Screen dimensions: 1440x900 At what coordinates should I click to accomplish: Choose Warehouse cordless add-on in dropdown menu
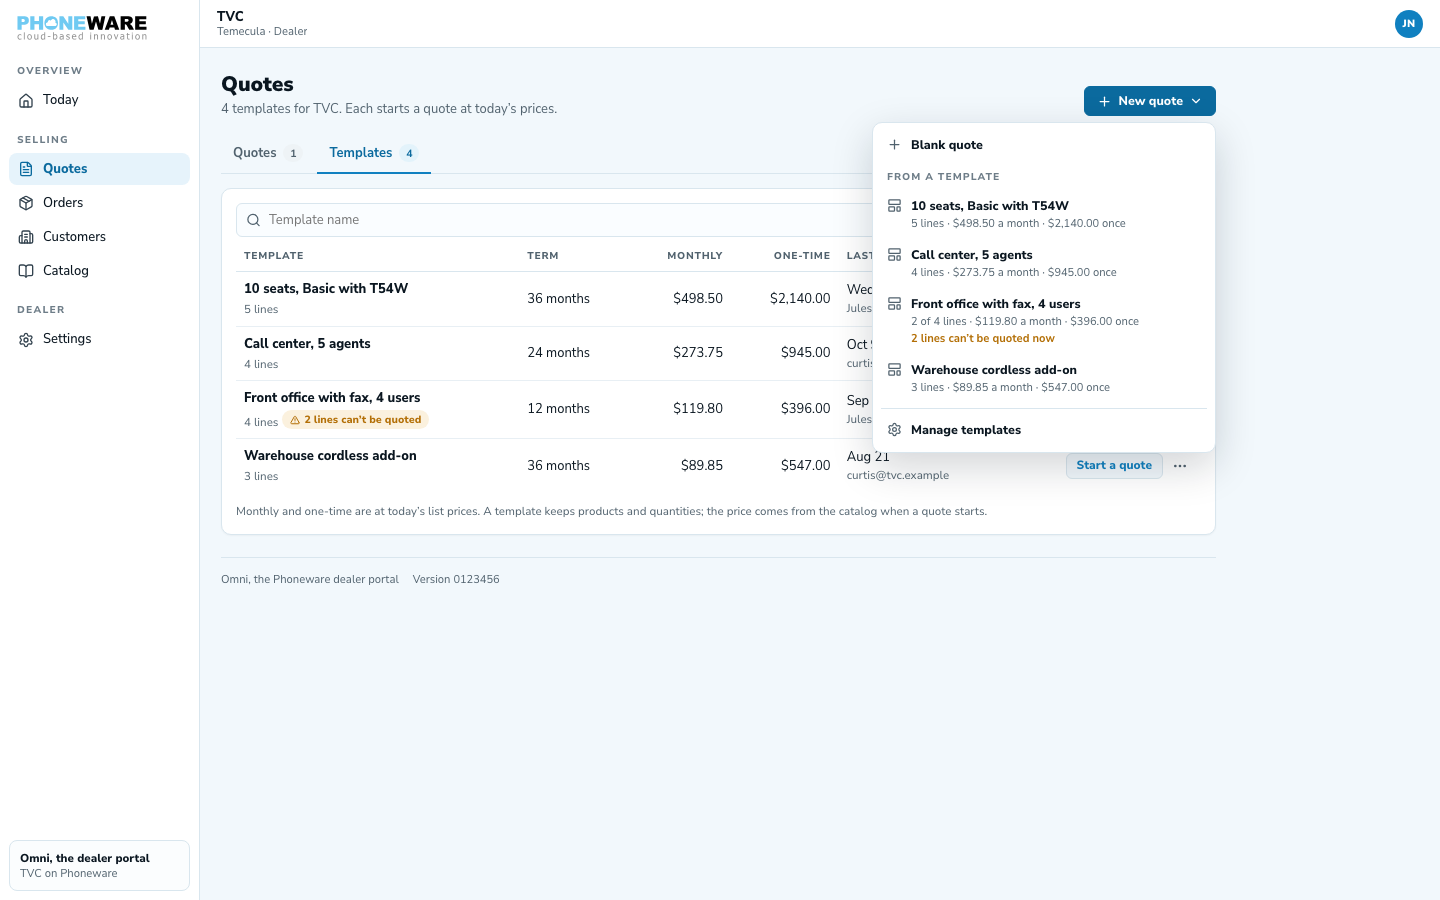[x=1044, y=378]
